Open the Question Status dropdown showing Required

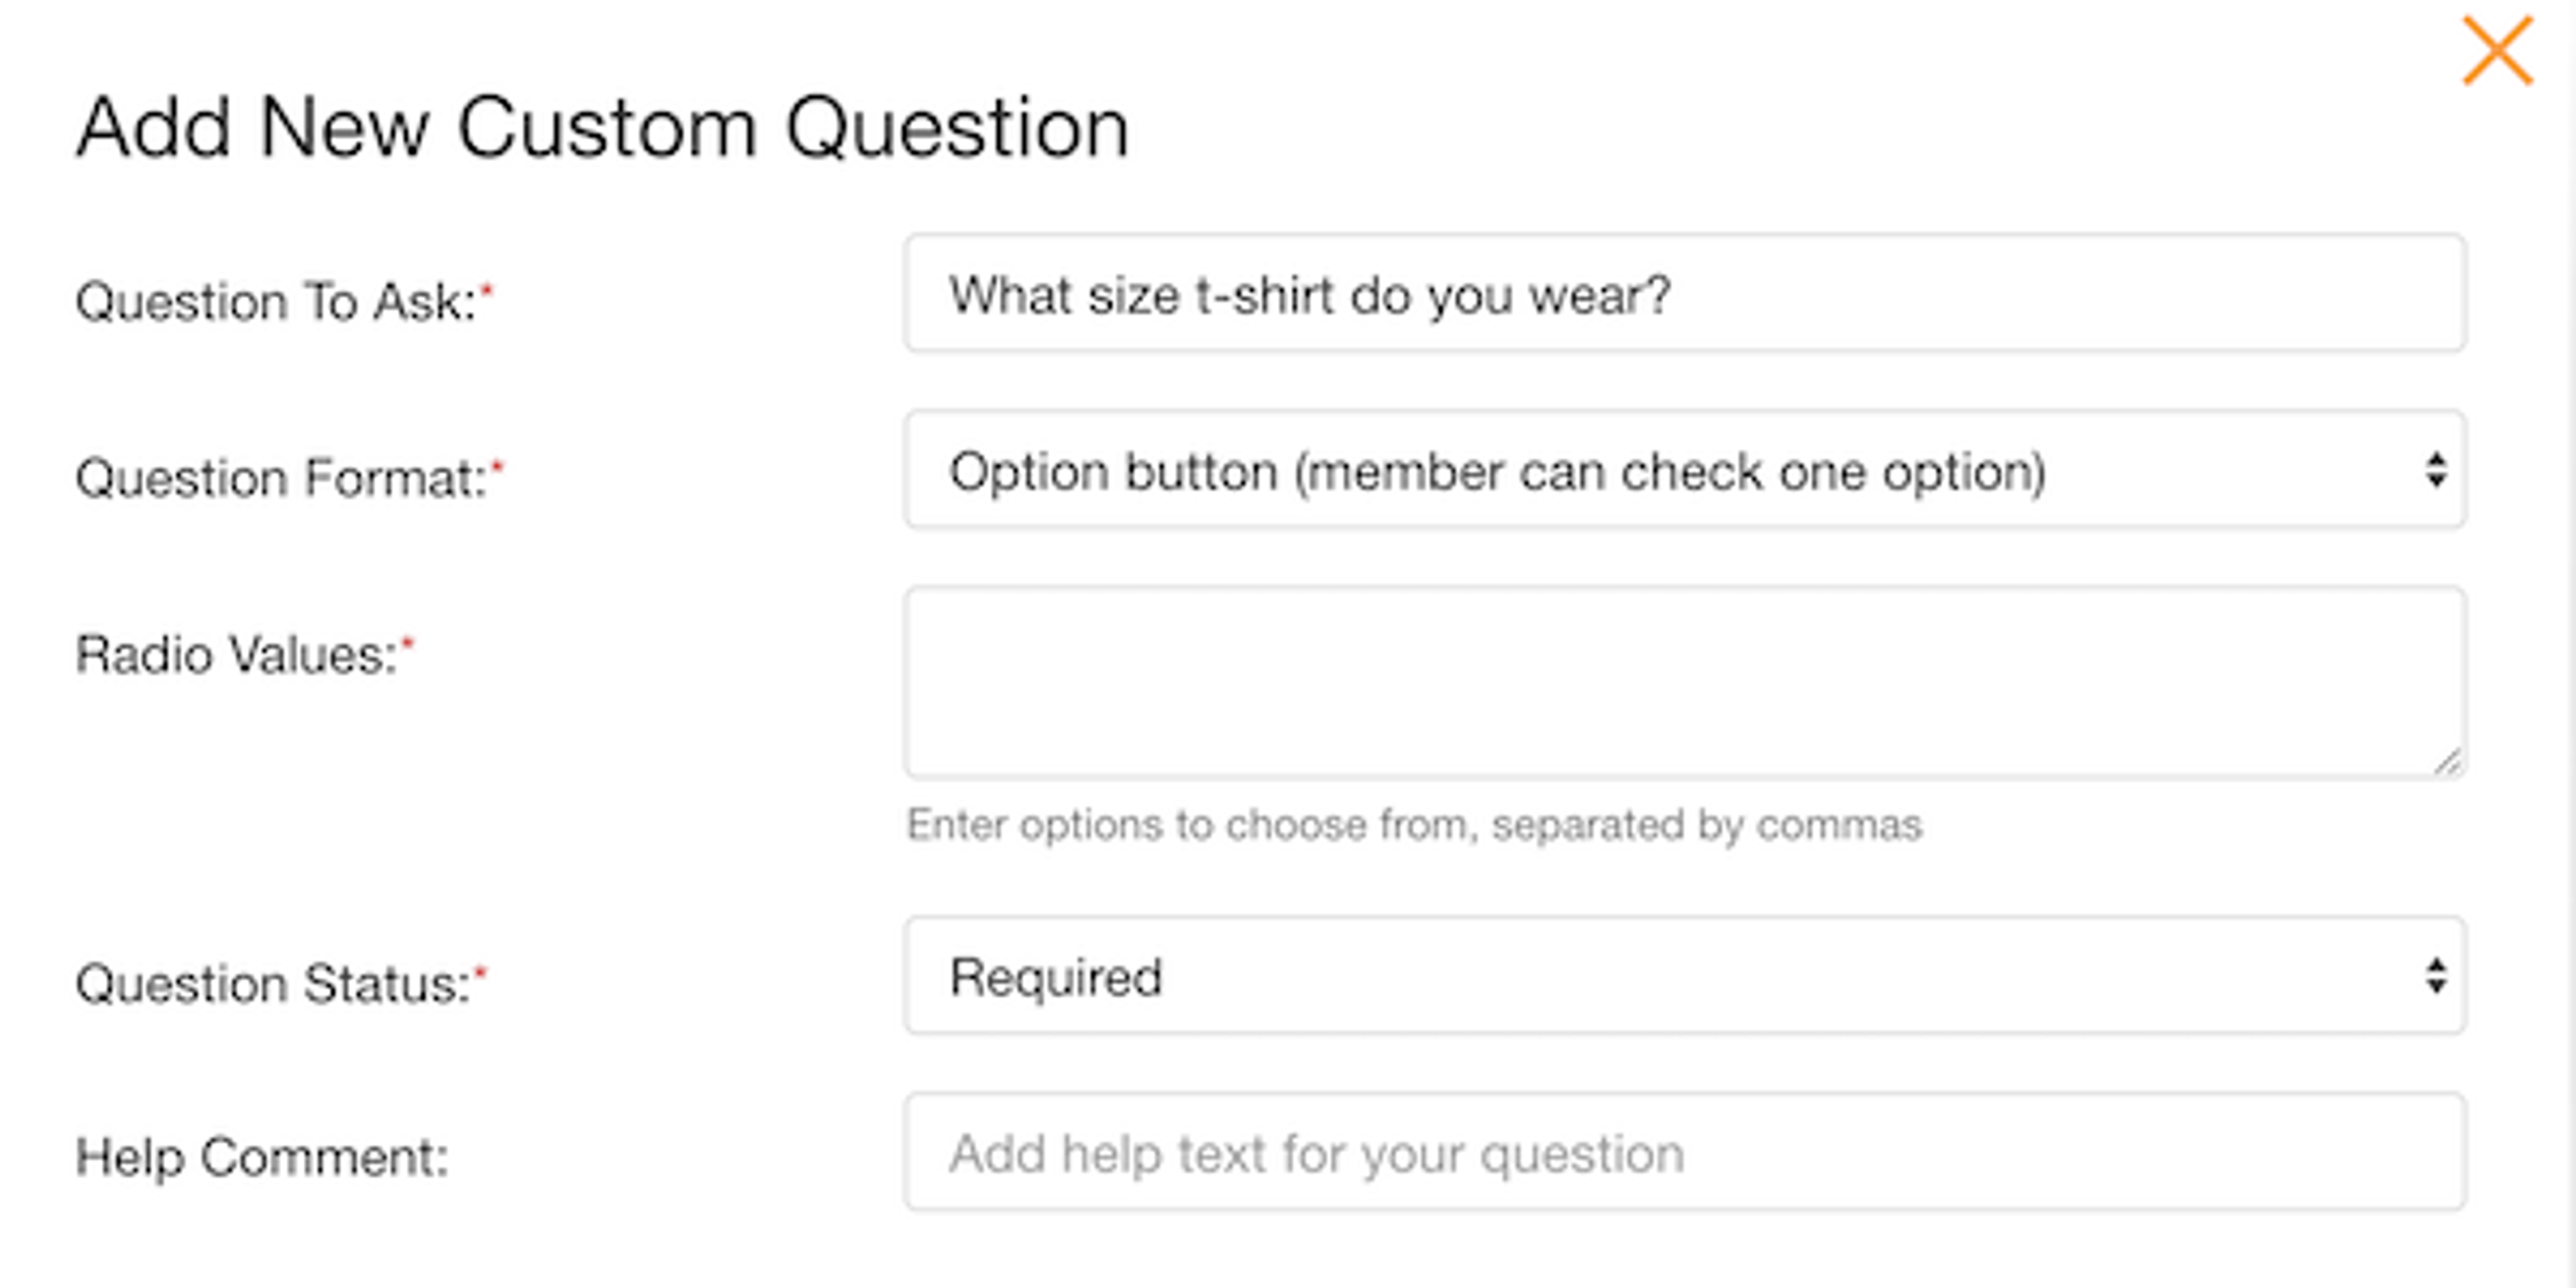pos(1684,976)
